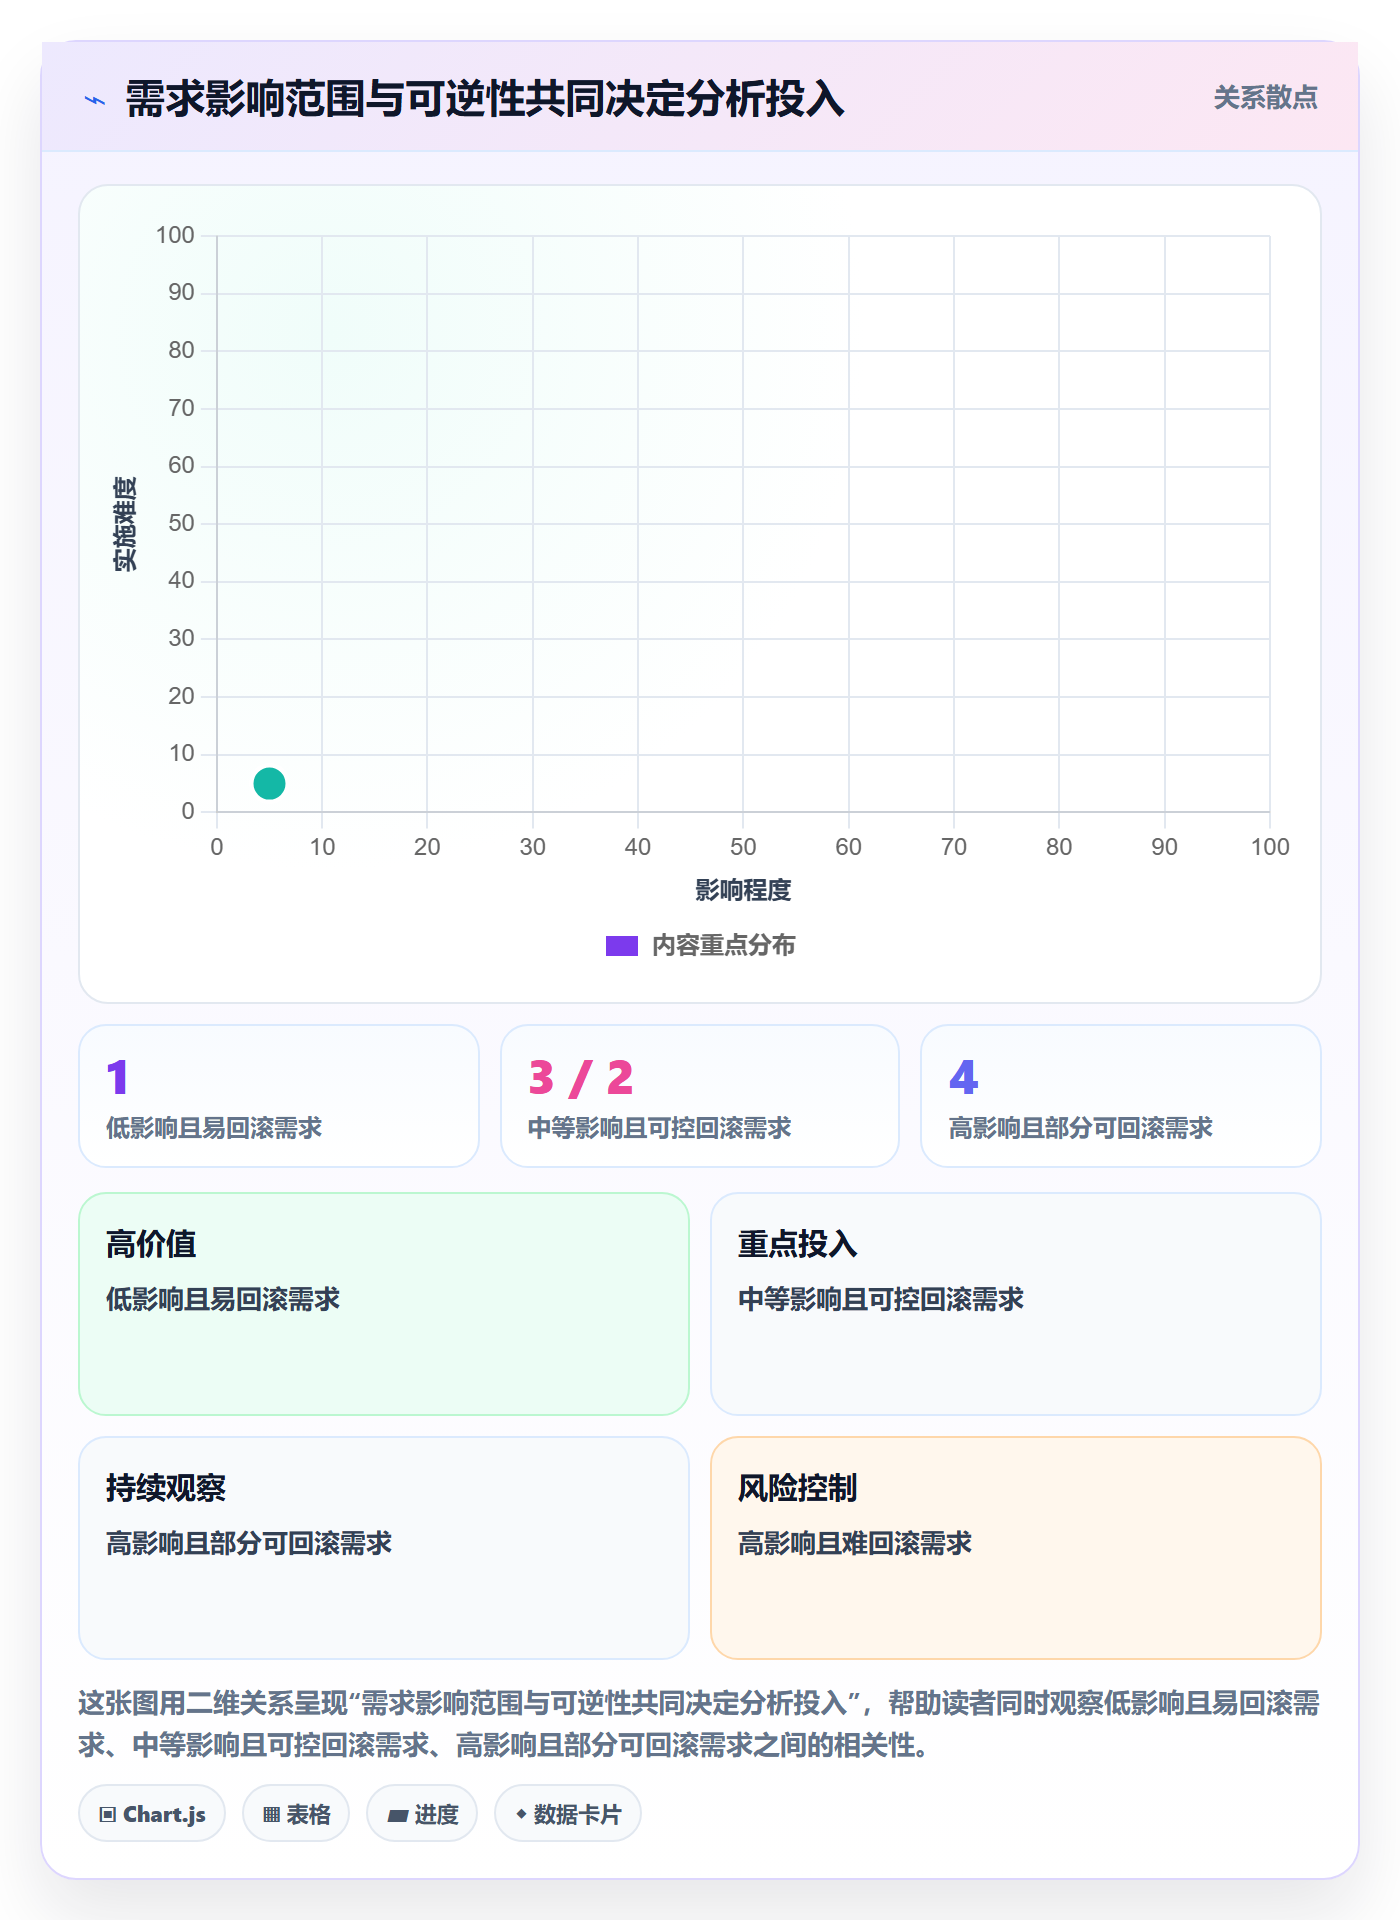Click the x-axis tick label 50

point(743,847)
